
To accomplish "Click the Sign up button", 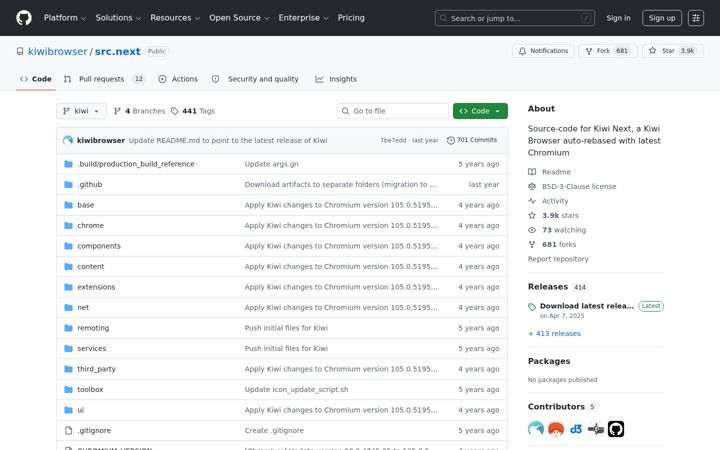I will [x=662, y=18].
